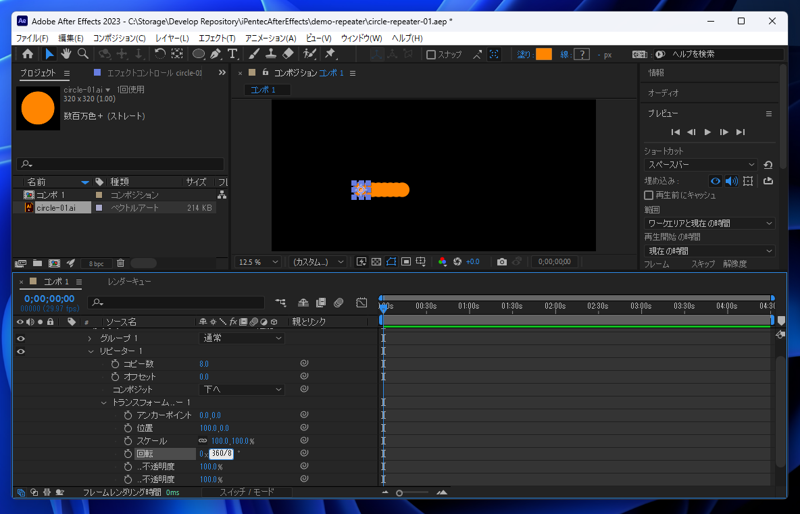Click the Home icon in toolbar
Image resolution: width=800 pixels, height=514 pixels.
tap(27, 54)
